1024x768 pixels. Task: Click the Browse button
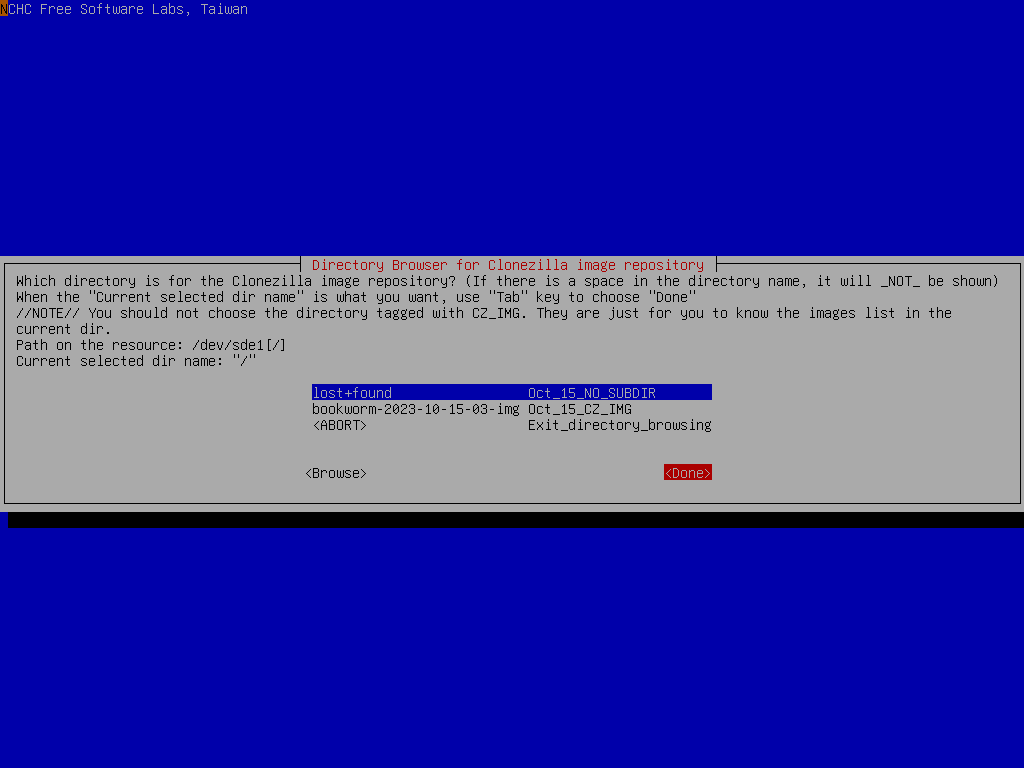(336, 472)
